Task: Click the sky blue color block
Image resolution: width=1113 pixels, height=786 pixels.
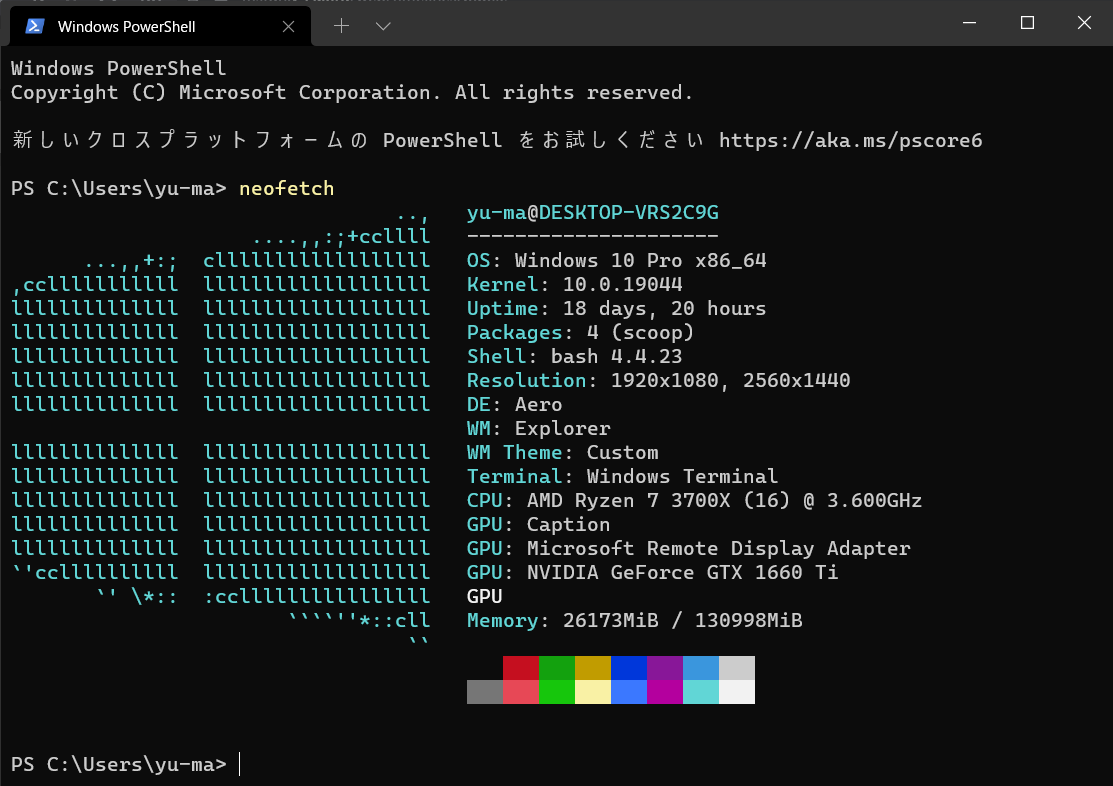Action: 701,668
